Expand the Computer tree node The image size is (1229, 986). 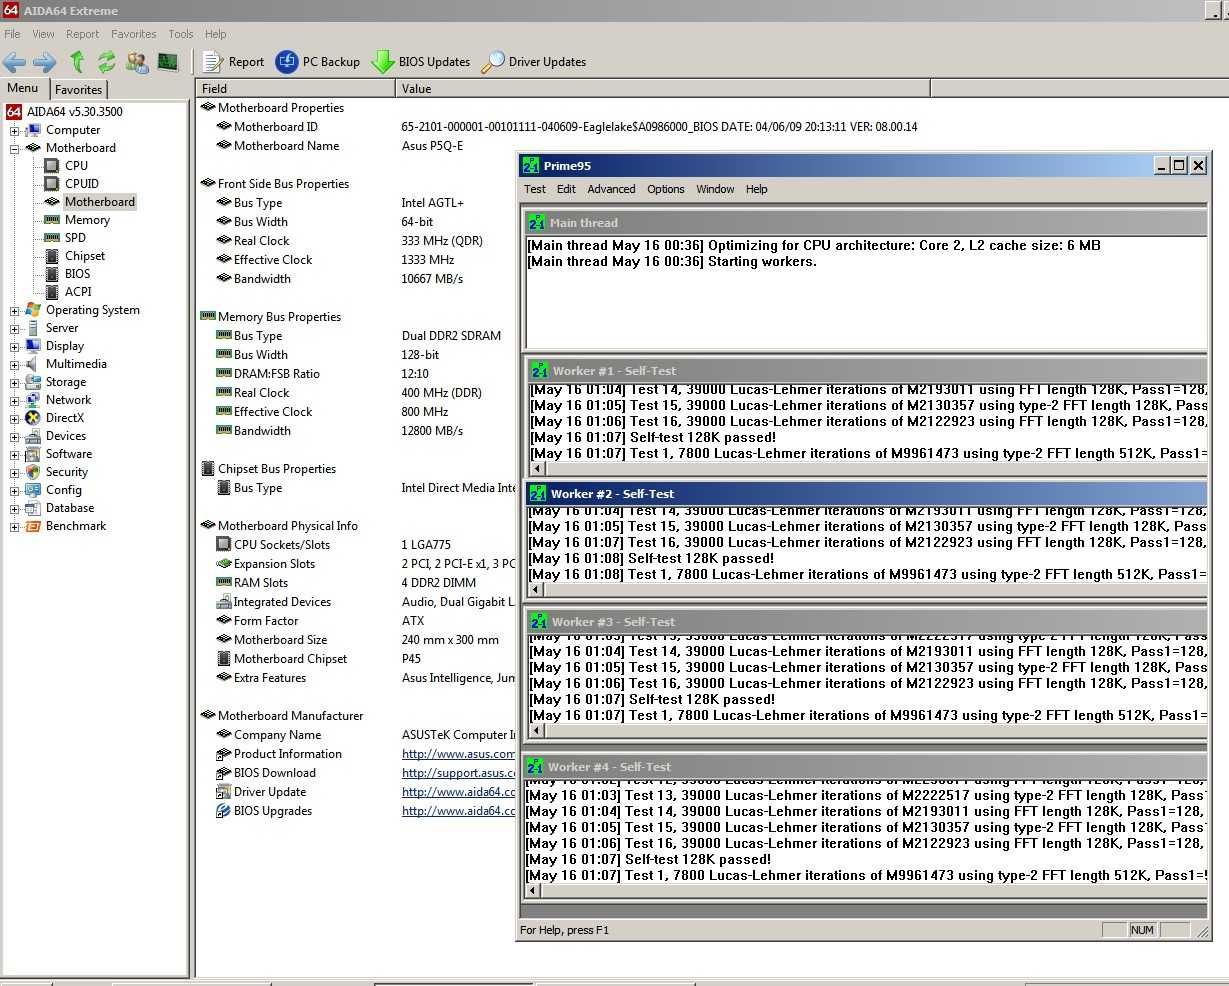(15, 130)
